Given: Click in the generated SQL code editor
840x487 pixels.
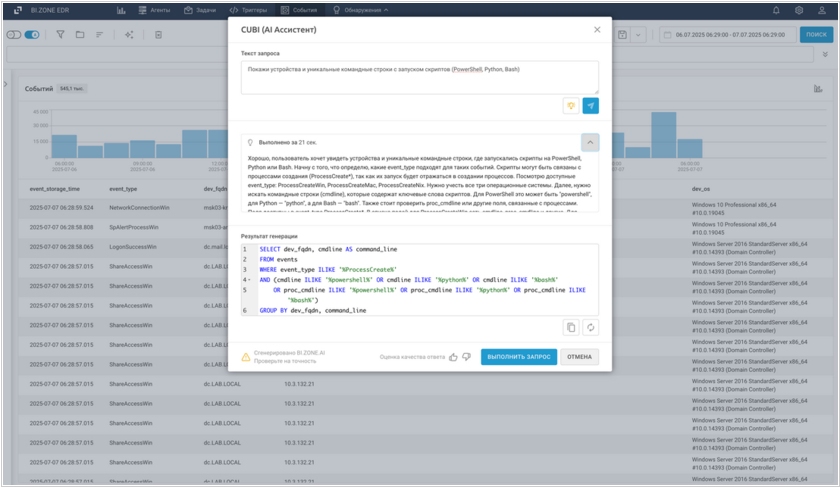Looking at the screenshot, I should coord(419,280).
